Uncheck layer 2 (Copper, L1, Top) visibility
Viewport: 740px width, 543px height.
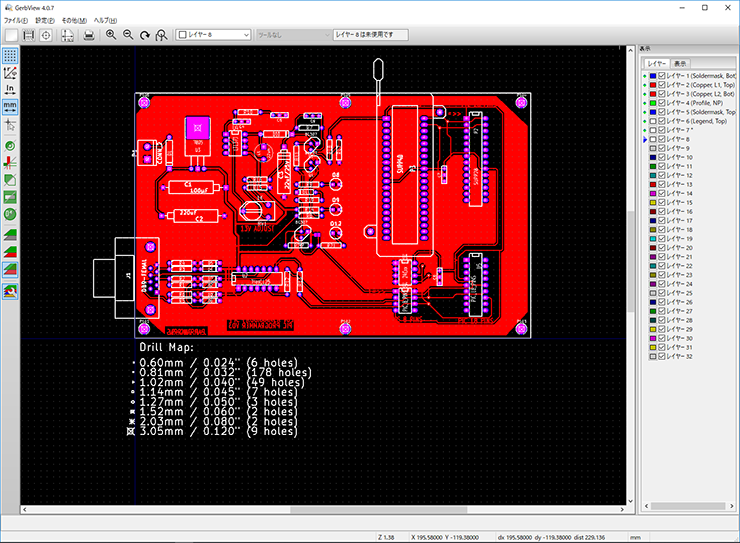click(661, 85)
